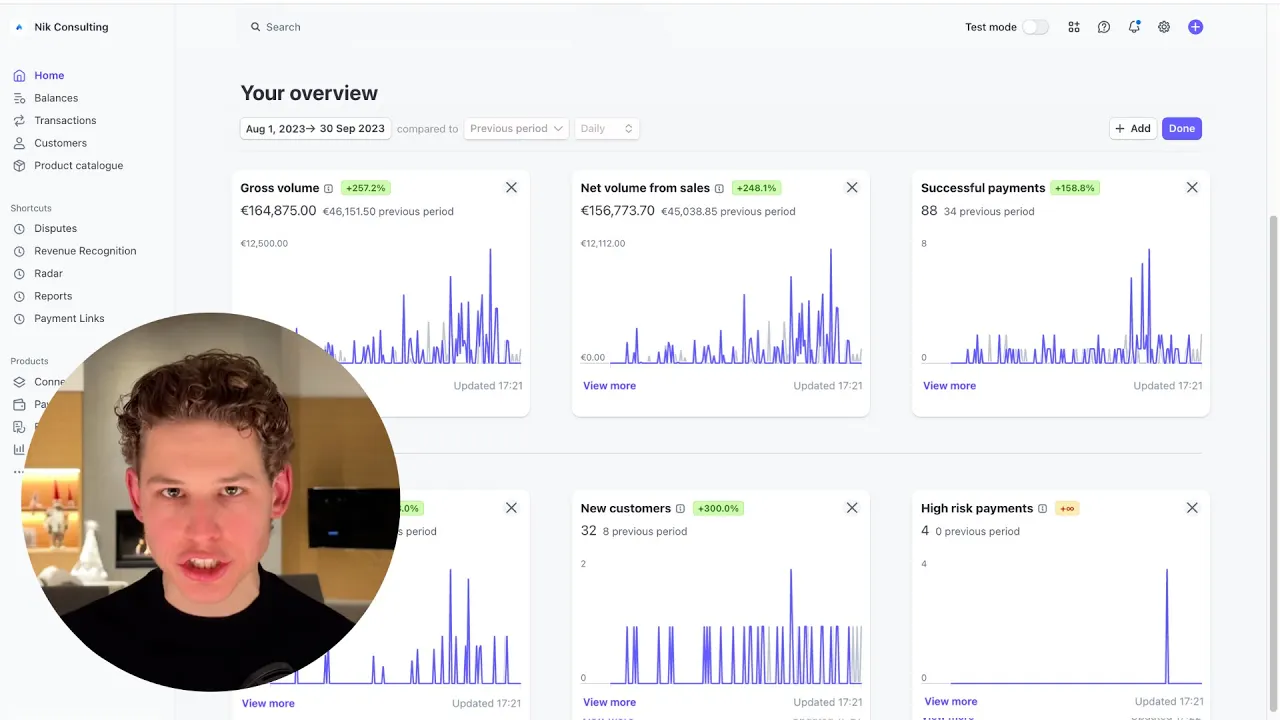Click the Reports shortcut icon
1280x720 pixels.
19,296
